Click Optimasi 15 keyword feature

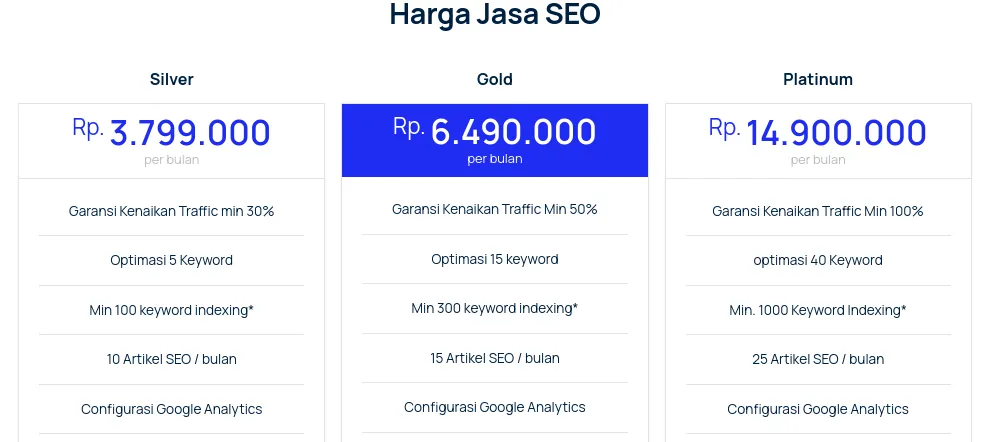(x=494, y=259)
